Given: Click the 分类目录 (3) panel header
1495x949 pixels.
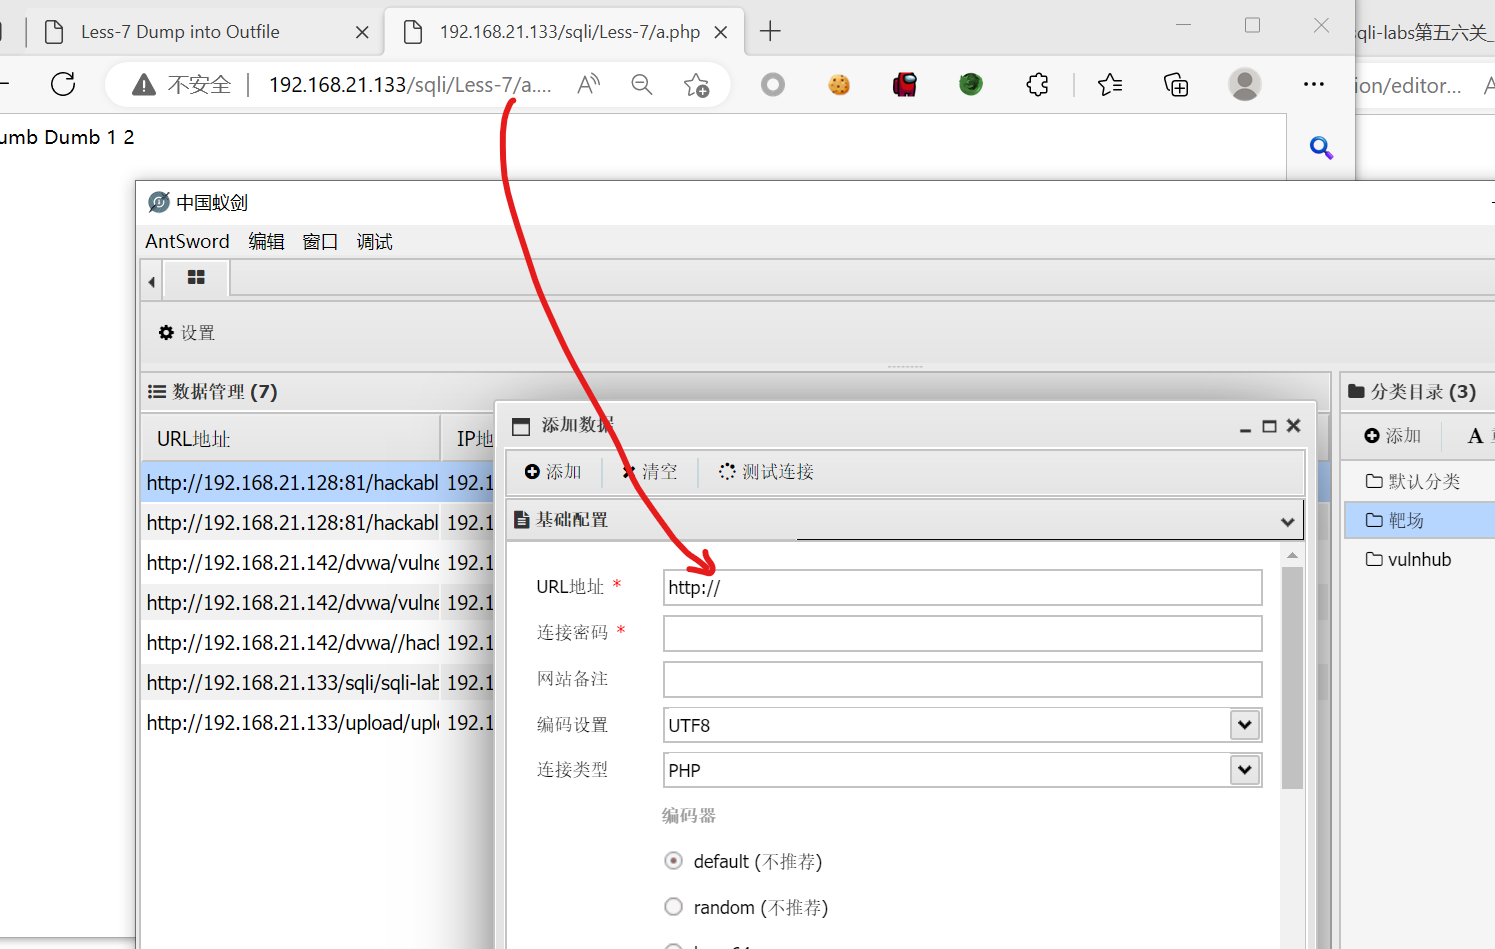Looking at the screenshot, I should (1412, 392).
